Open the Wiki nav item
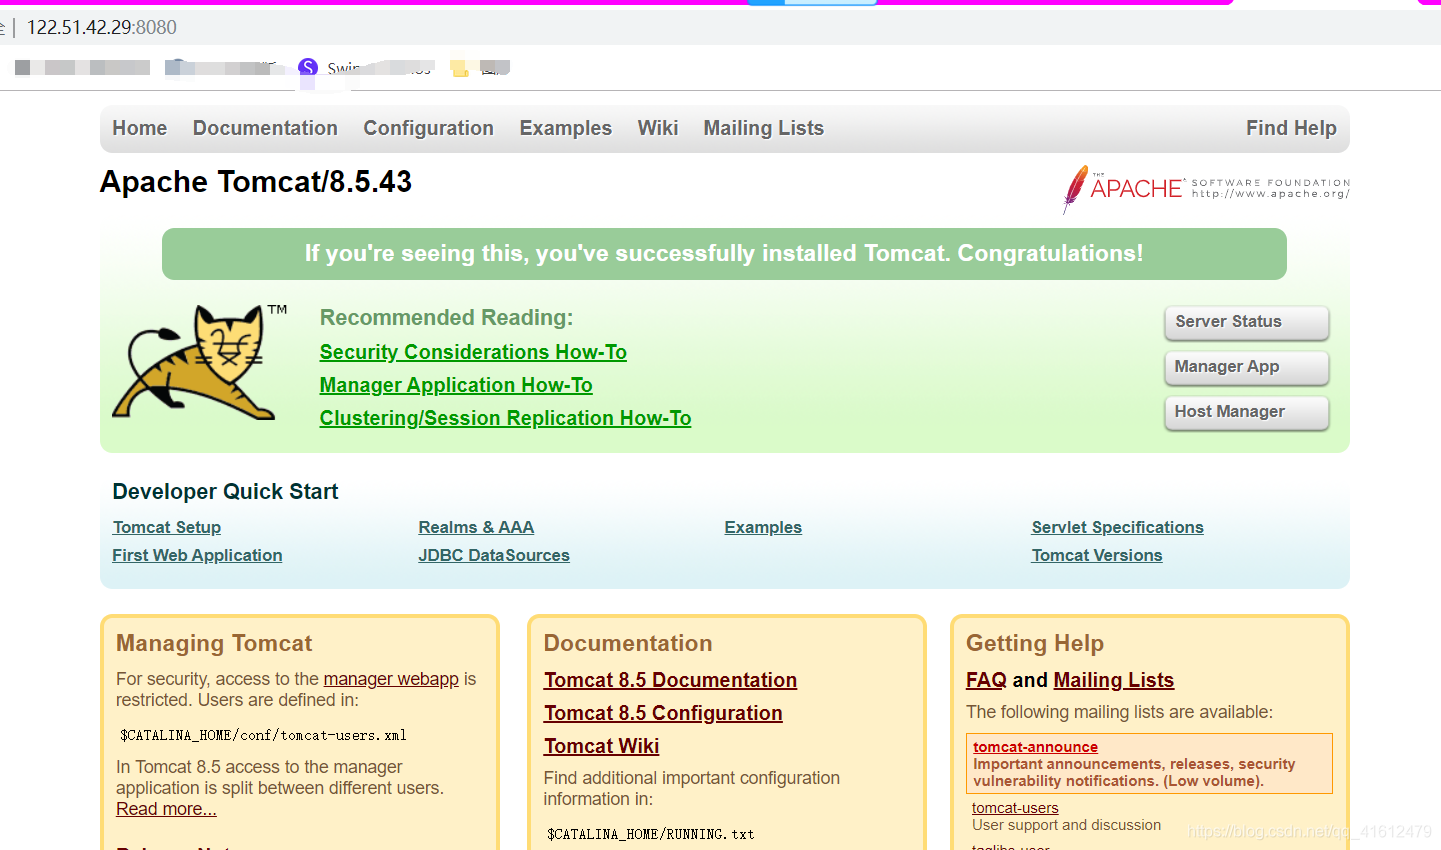1441x850 pixels. (x=658, y=128)
